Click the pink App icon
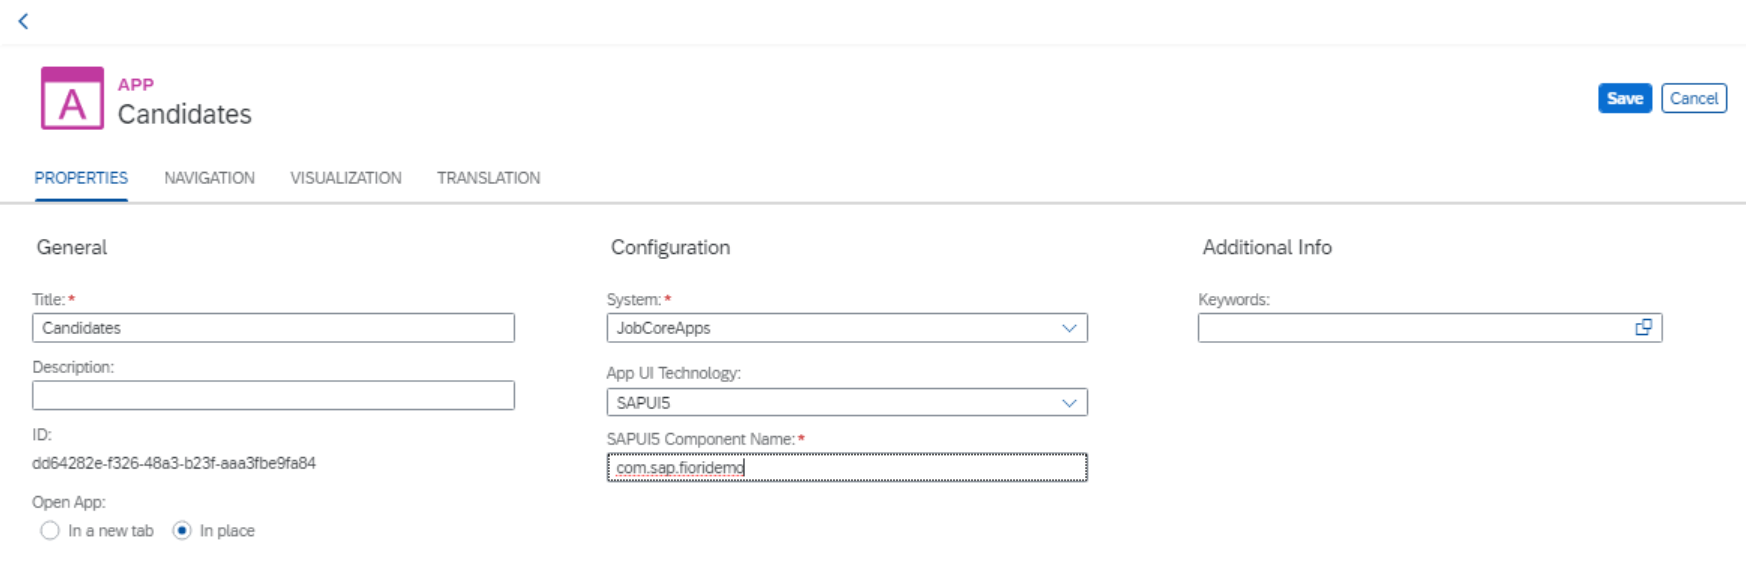The width and height of the screenshot is (1746, 578). (x=72, y=99)
